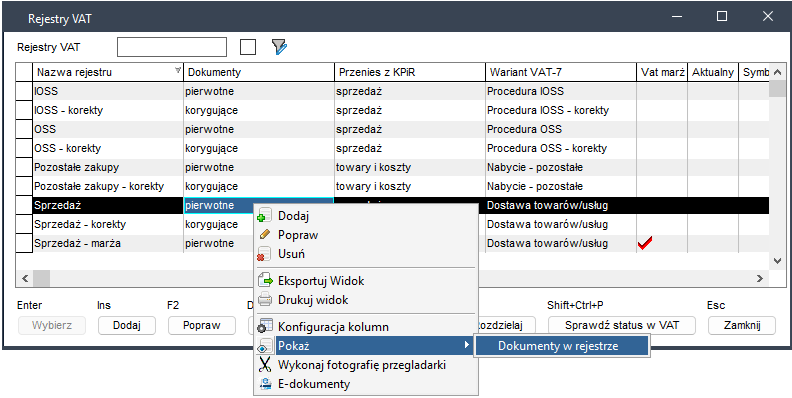Click the Dokumenty column header

click(x=259, y=72)
